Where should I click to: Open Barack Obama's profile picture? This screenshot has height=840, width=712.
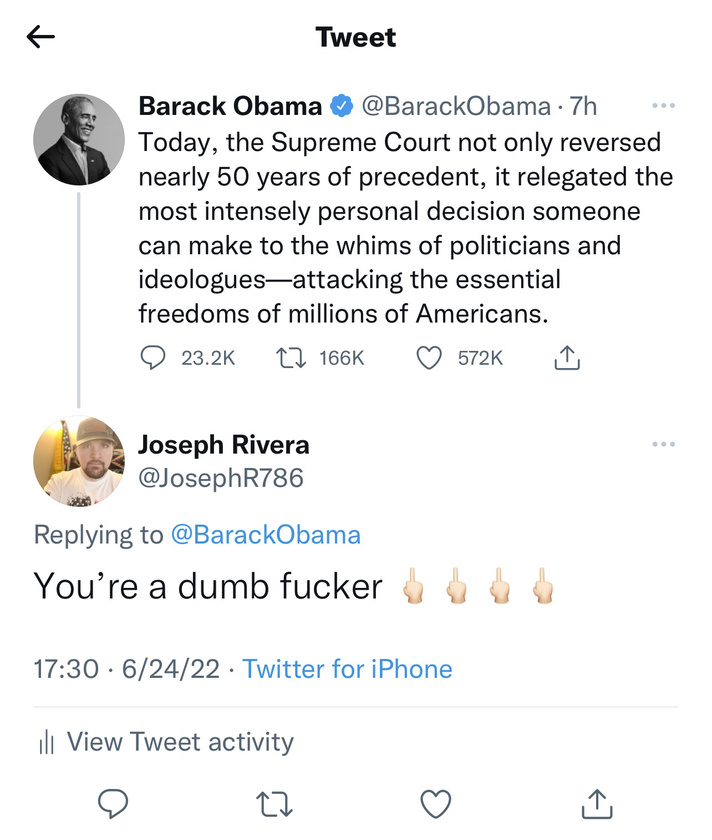coord(79,140)
